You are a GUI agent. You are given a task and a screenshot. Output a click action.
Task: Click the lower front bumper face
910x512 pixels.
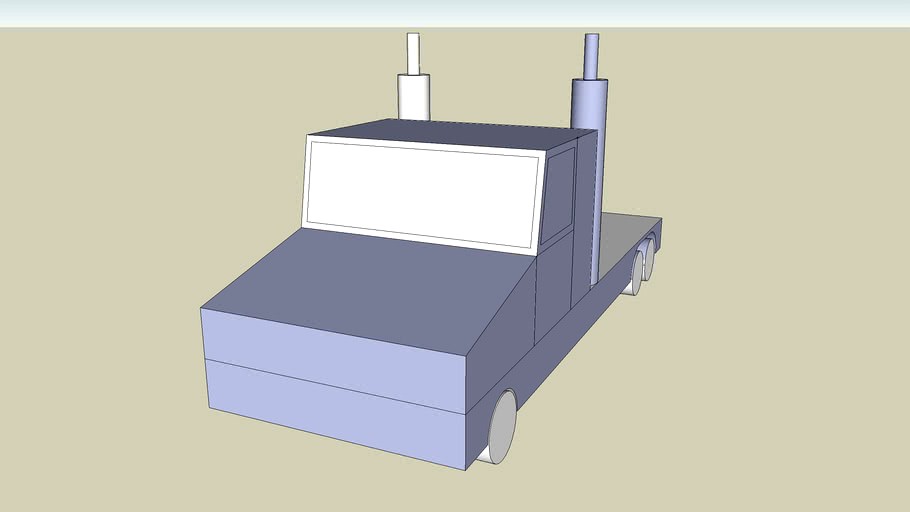(337, 413)
